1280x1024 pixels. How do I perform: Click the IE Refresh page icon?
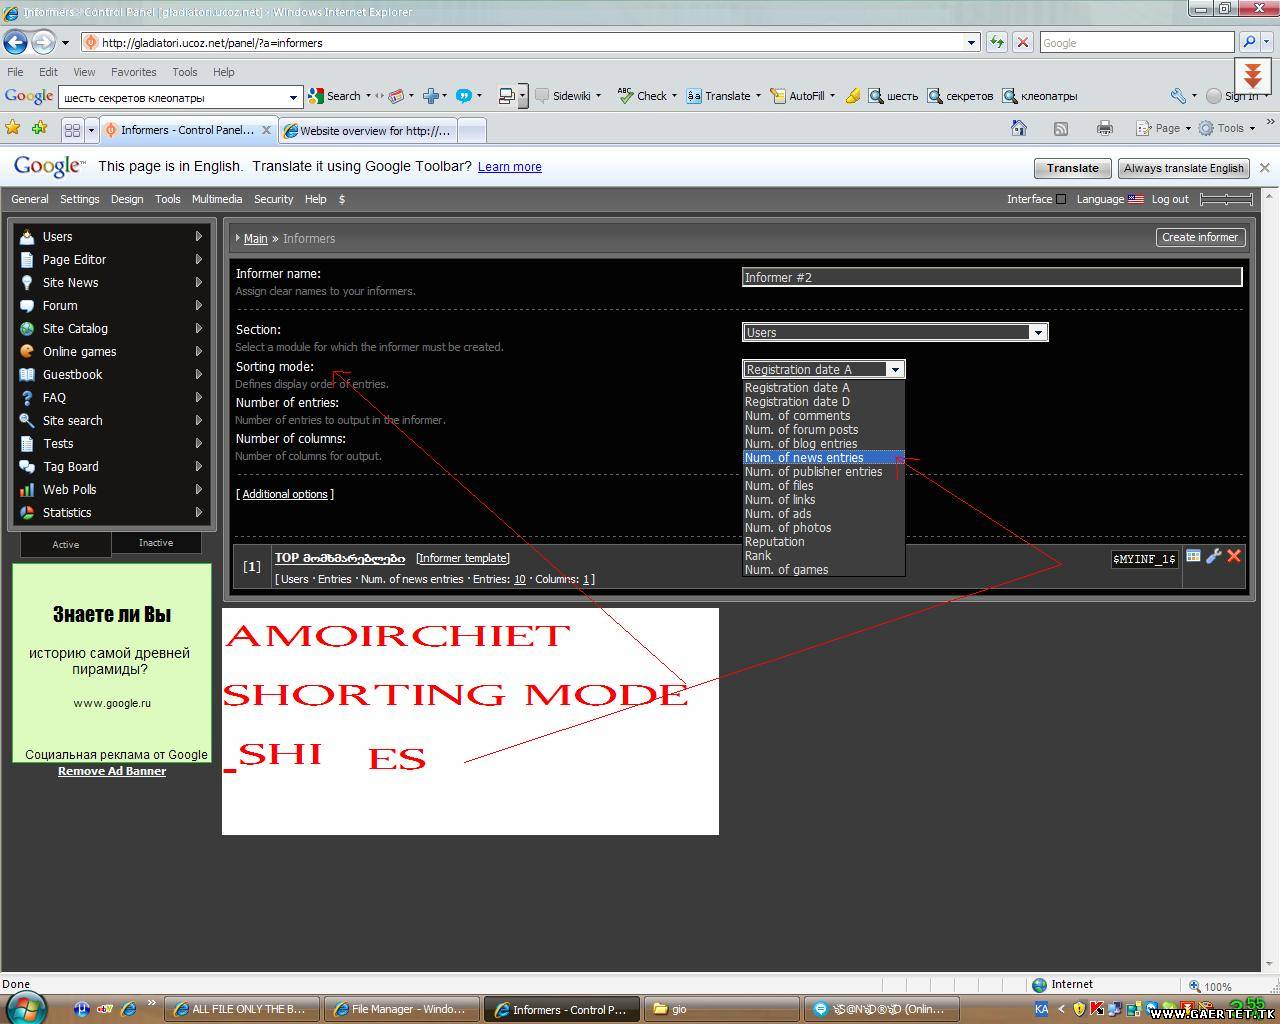[x=996, y=42]
